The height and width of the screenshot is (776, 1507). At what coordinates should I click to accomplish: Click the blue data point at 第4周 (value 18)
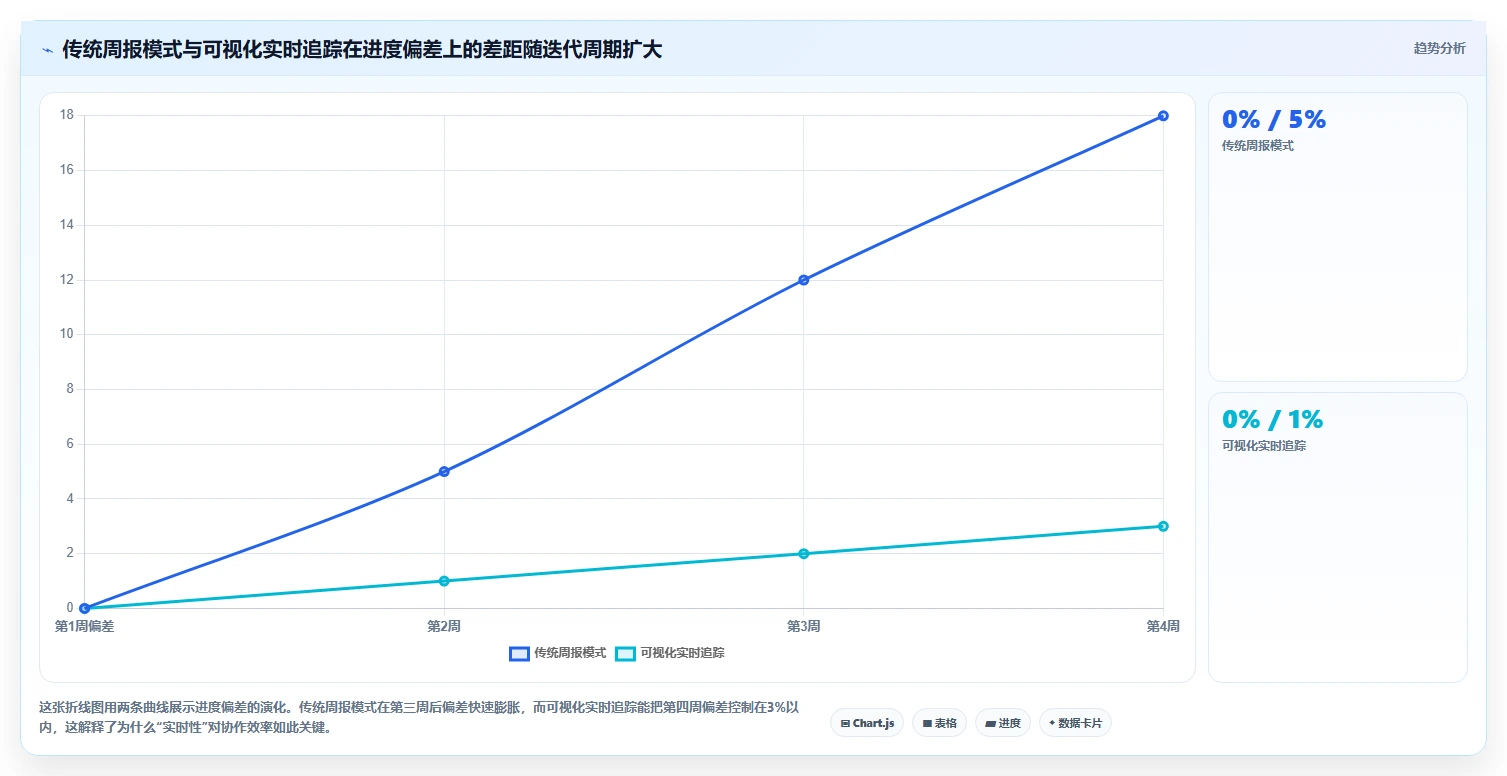click(1163, 116)
